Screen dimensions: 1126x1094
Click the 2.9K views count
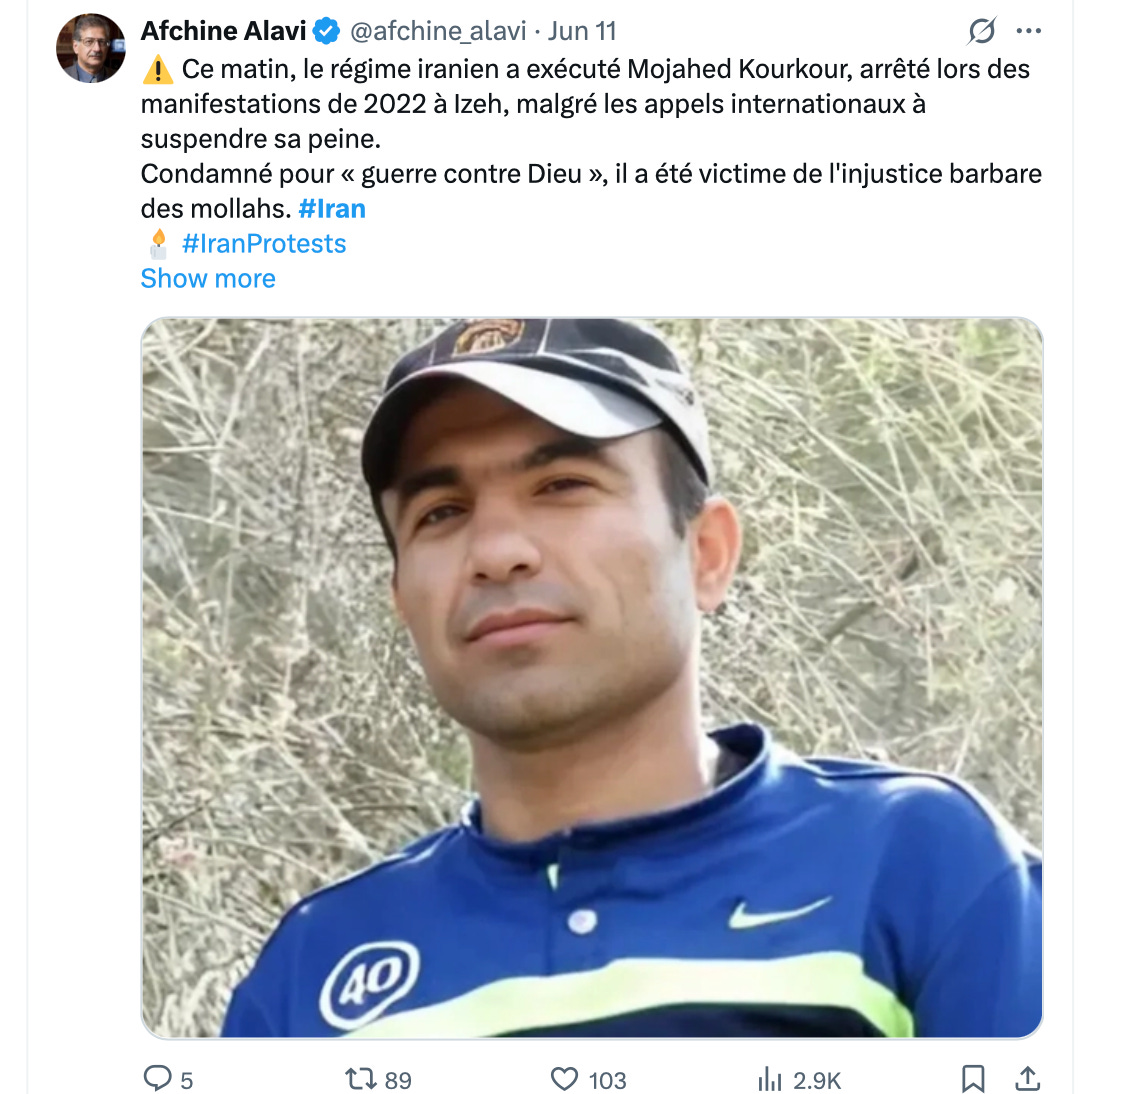pos(816,1080)
